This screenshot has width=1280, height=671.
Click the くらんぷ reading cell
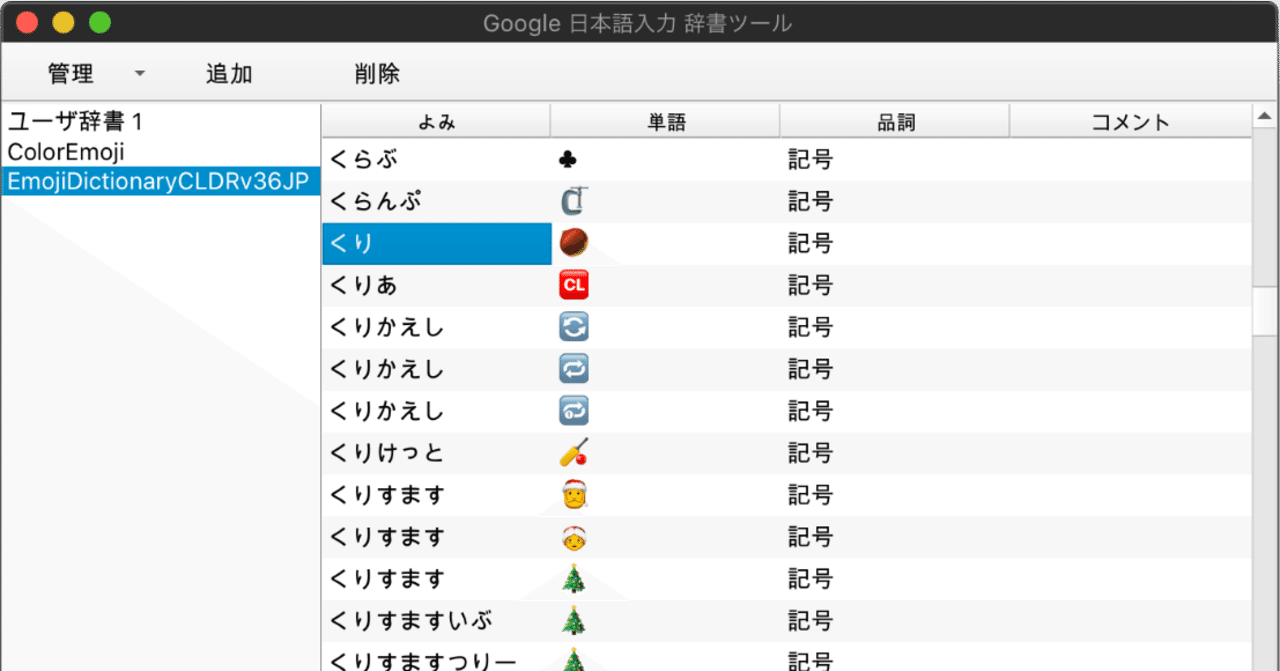point(437,202)
